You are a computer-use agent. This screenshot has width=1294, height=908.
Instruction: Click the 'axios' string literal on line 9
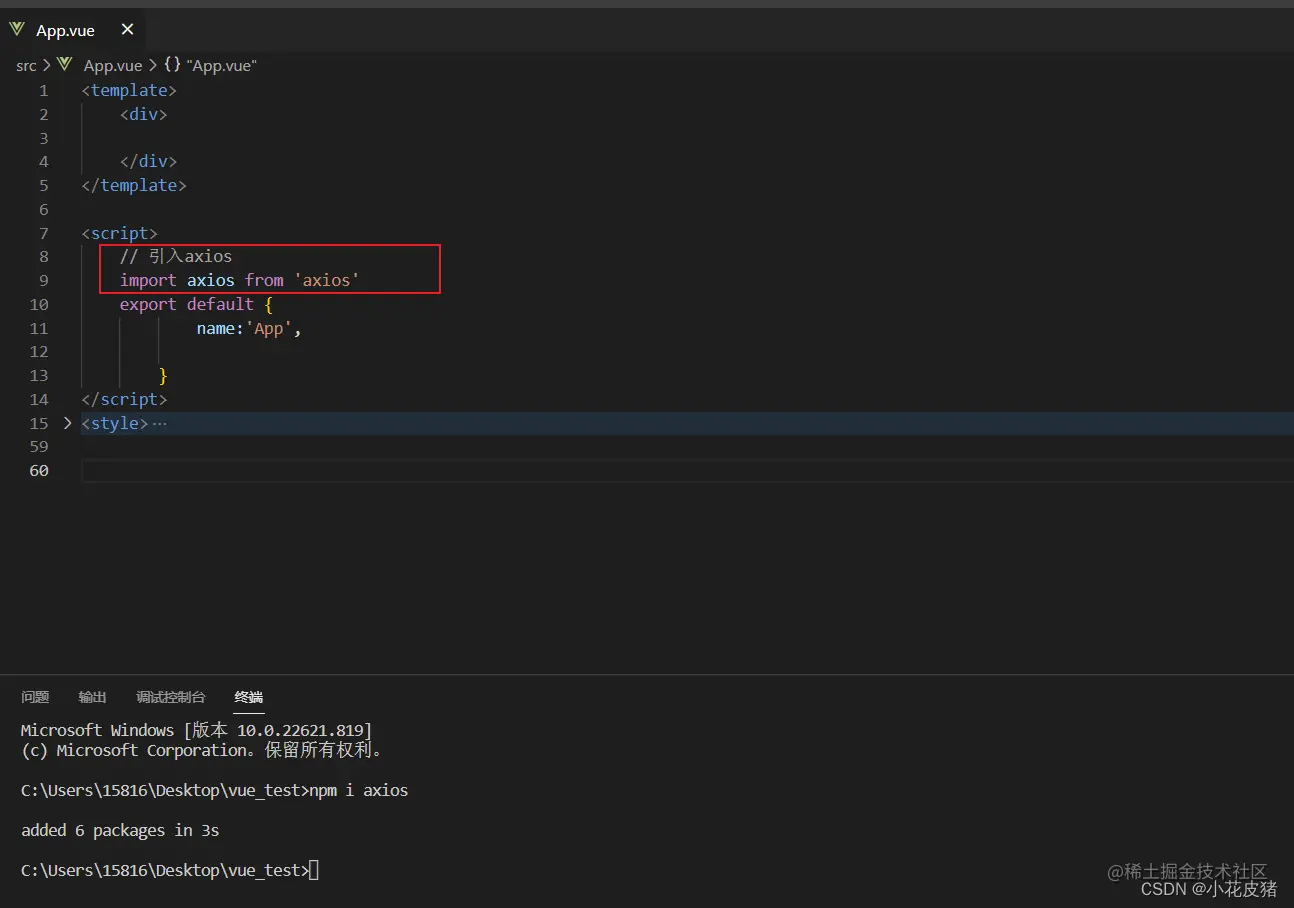point(326,280)
